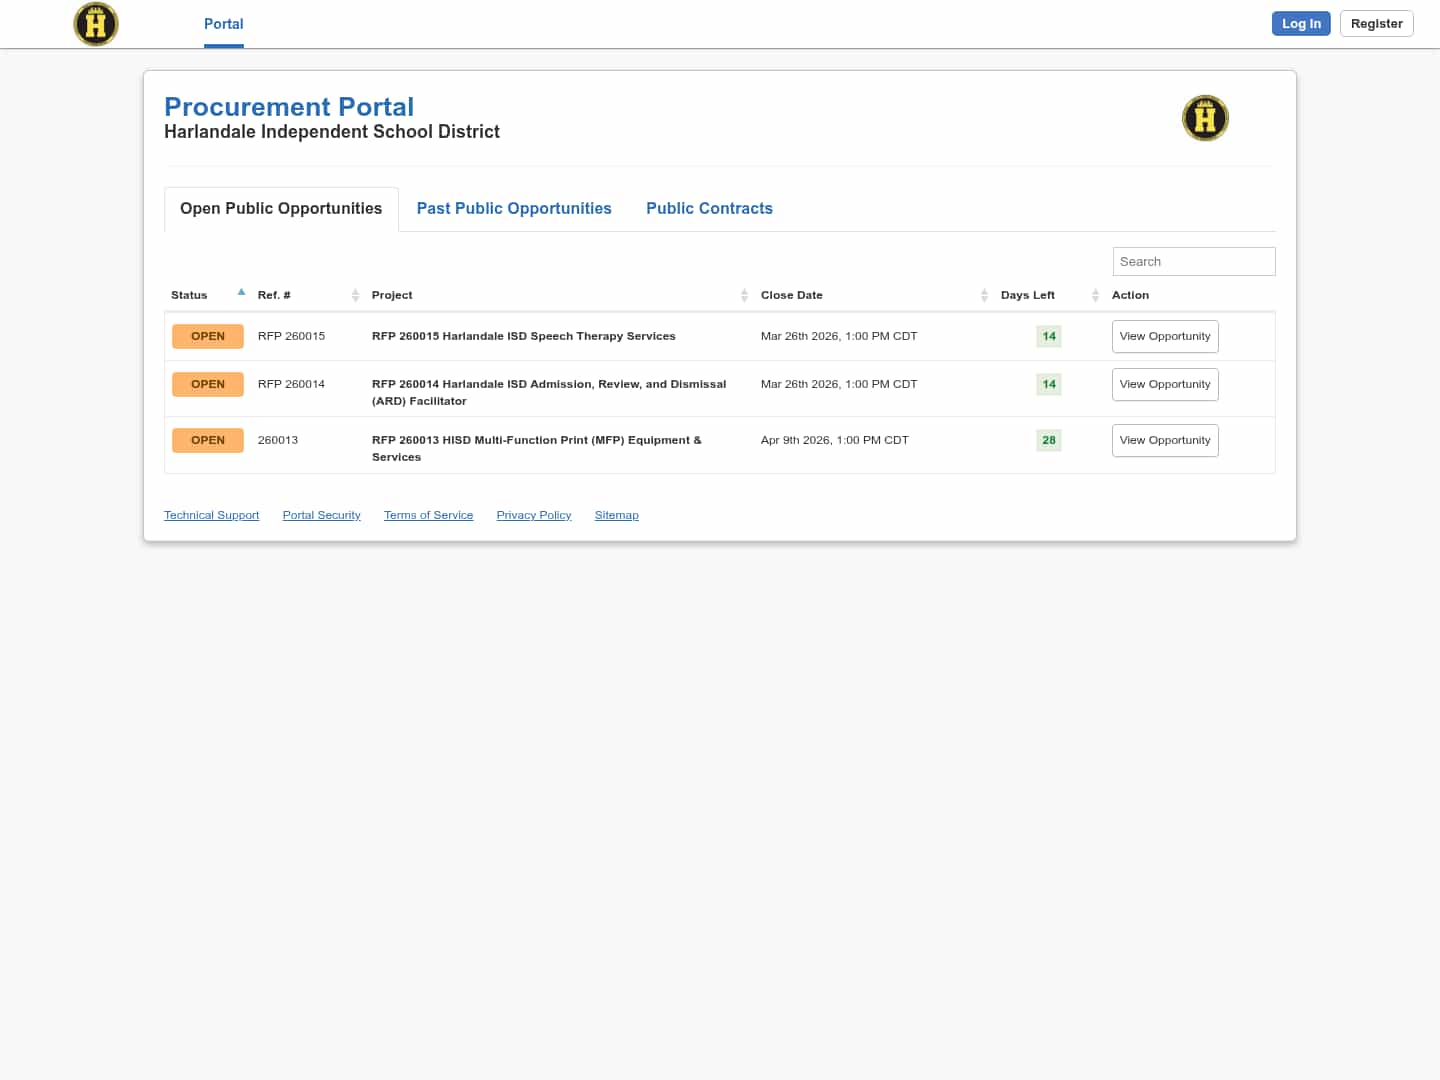View Opportunity for MFP Equipment RFP

click(x=1164, y=440)
